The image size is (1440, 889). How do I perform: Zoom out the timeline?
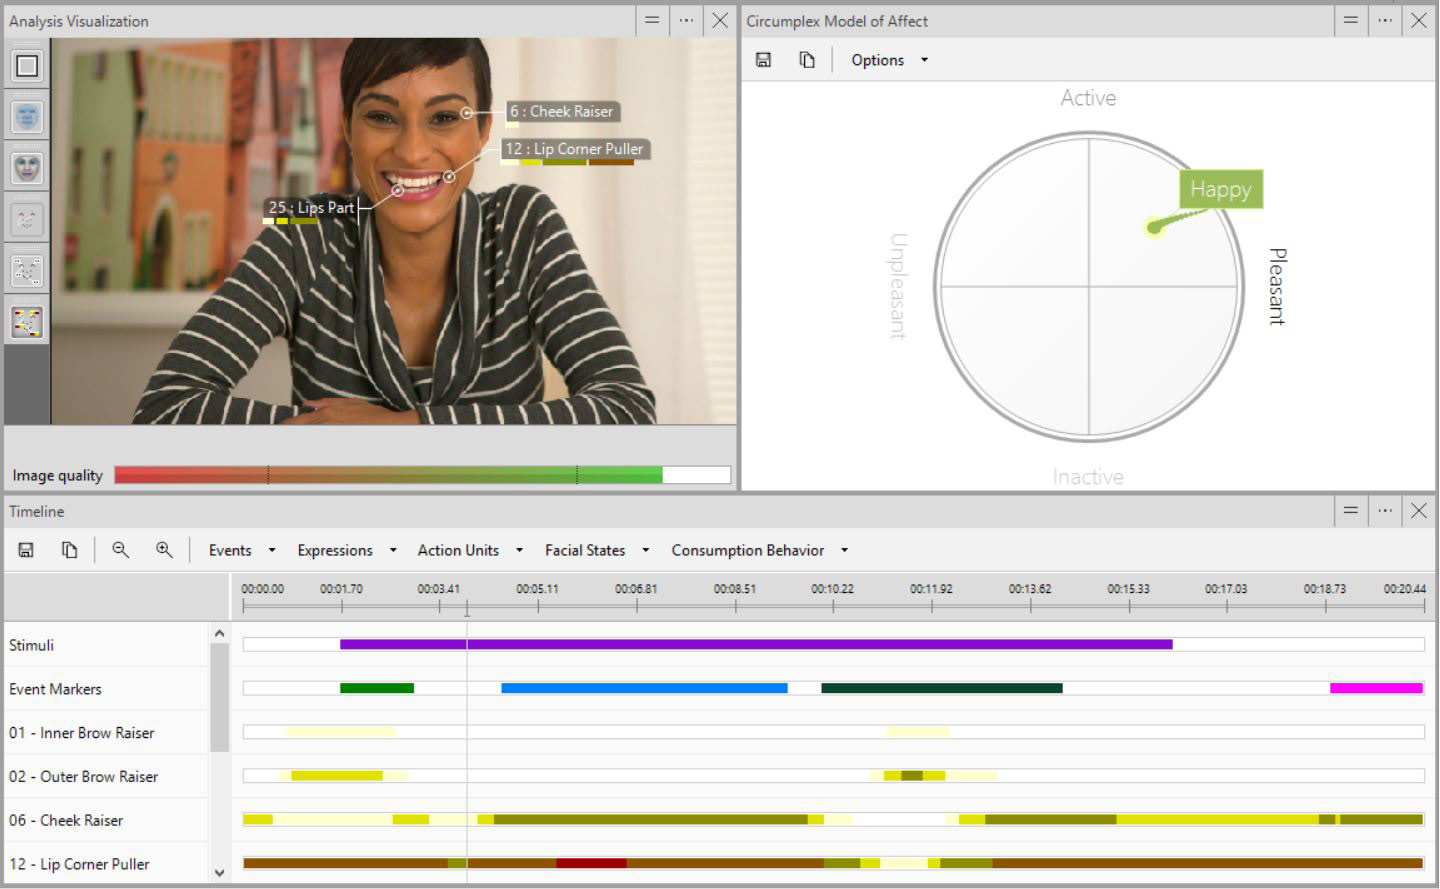[120, 550]
